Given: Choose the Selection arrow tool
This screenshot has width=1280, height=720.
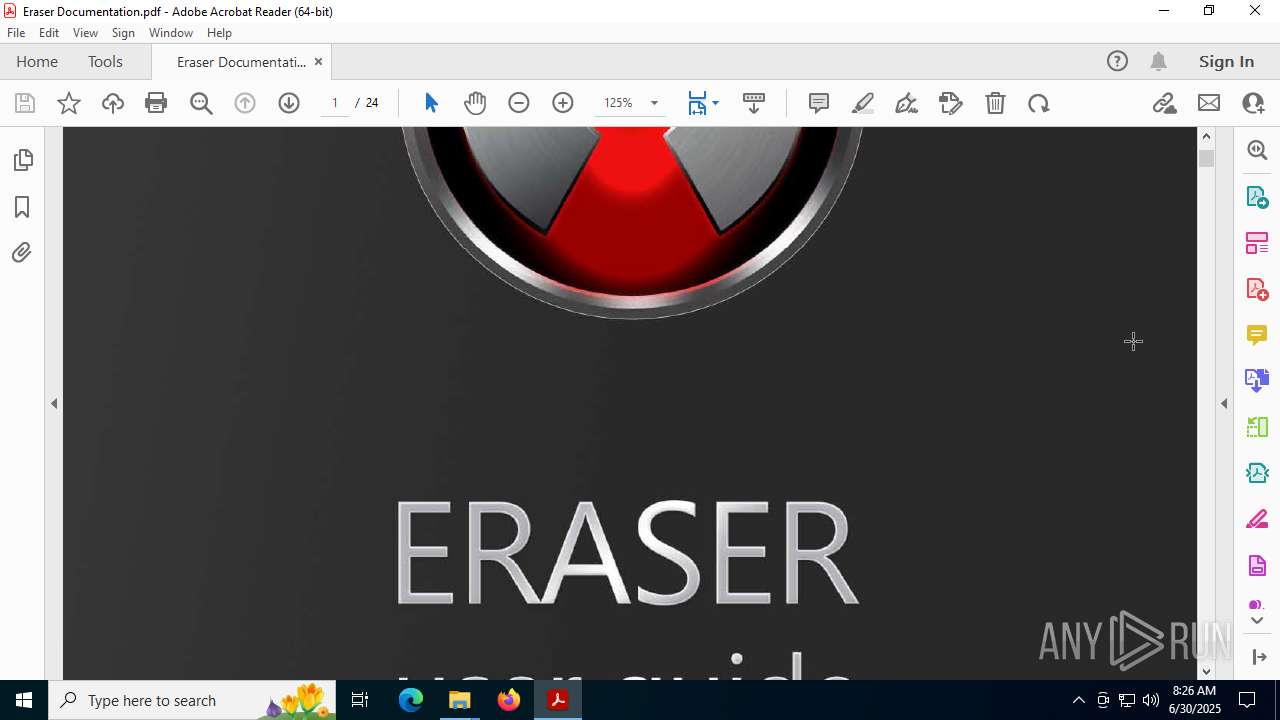Looking at the screenshot, I should (x=431, y=103).
